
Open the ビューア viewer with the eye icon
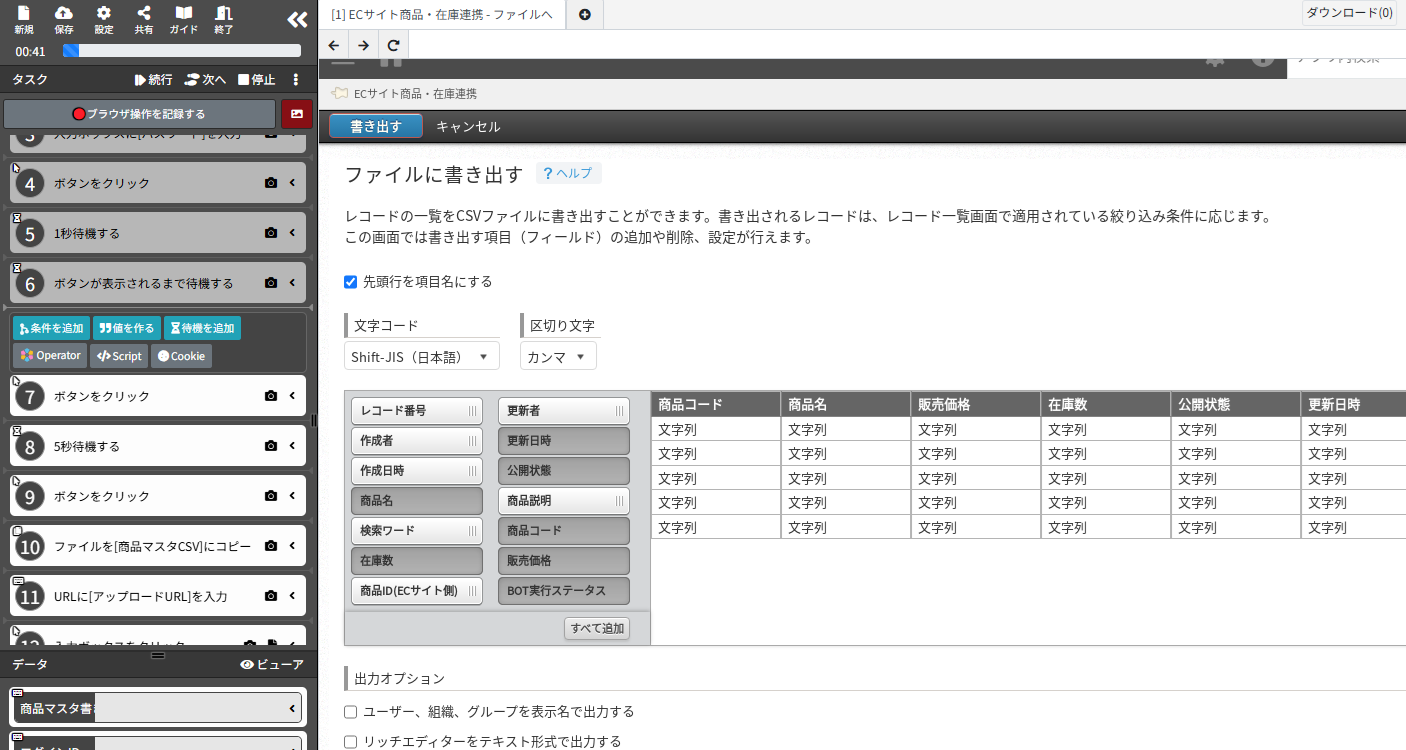coord(273,664)
